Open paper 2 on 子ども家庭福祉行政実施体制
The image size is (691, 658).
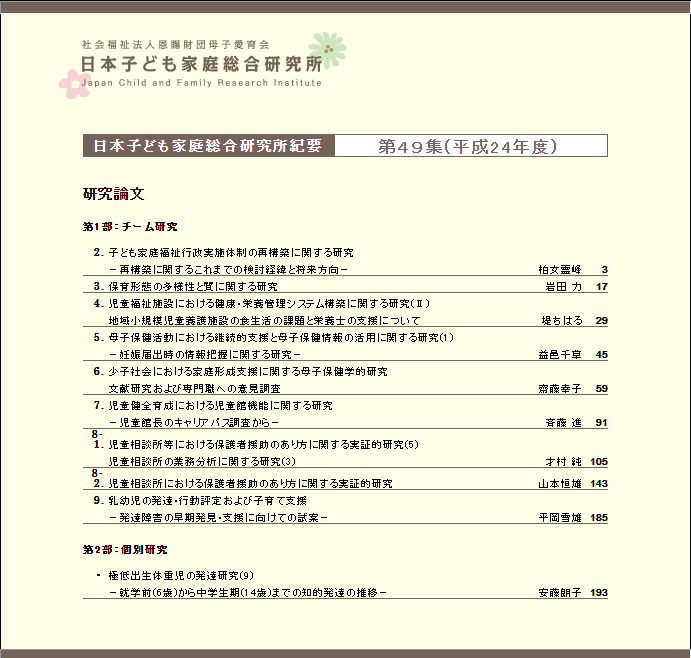click(x=230, y=252)
